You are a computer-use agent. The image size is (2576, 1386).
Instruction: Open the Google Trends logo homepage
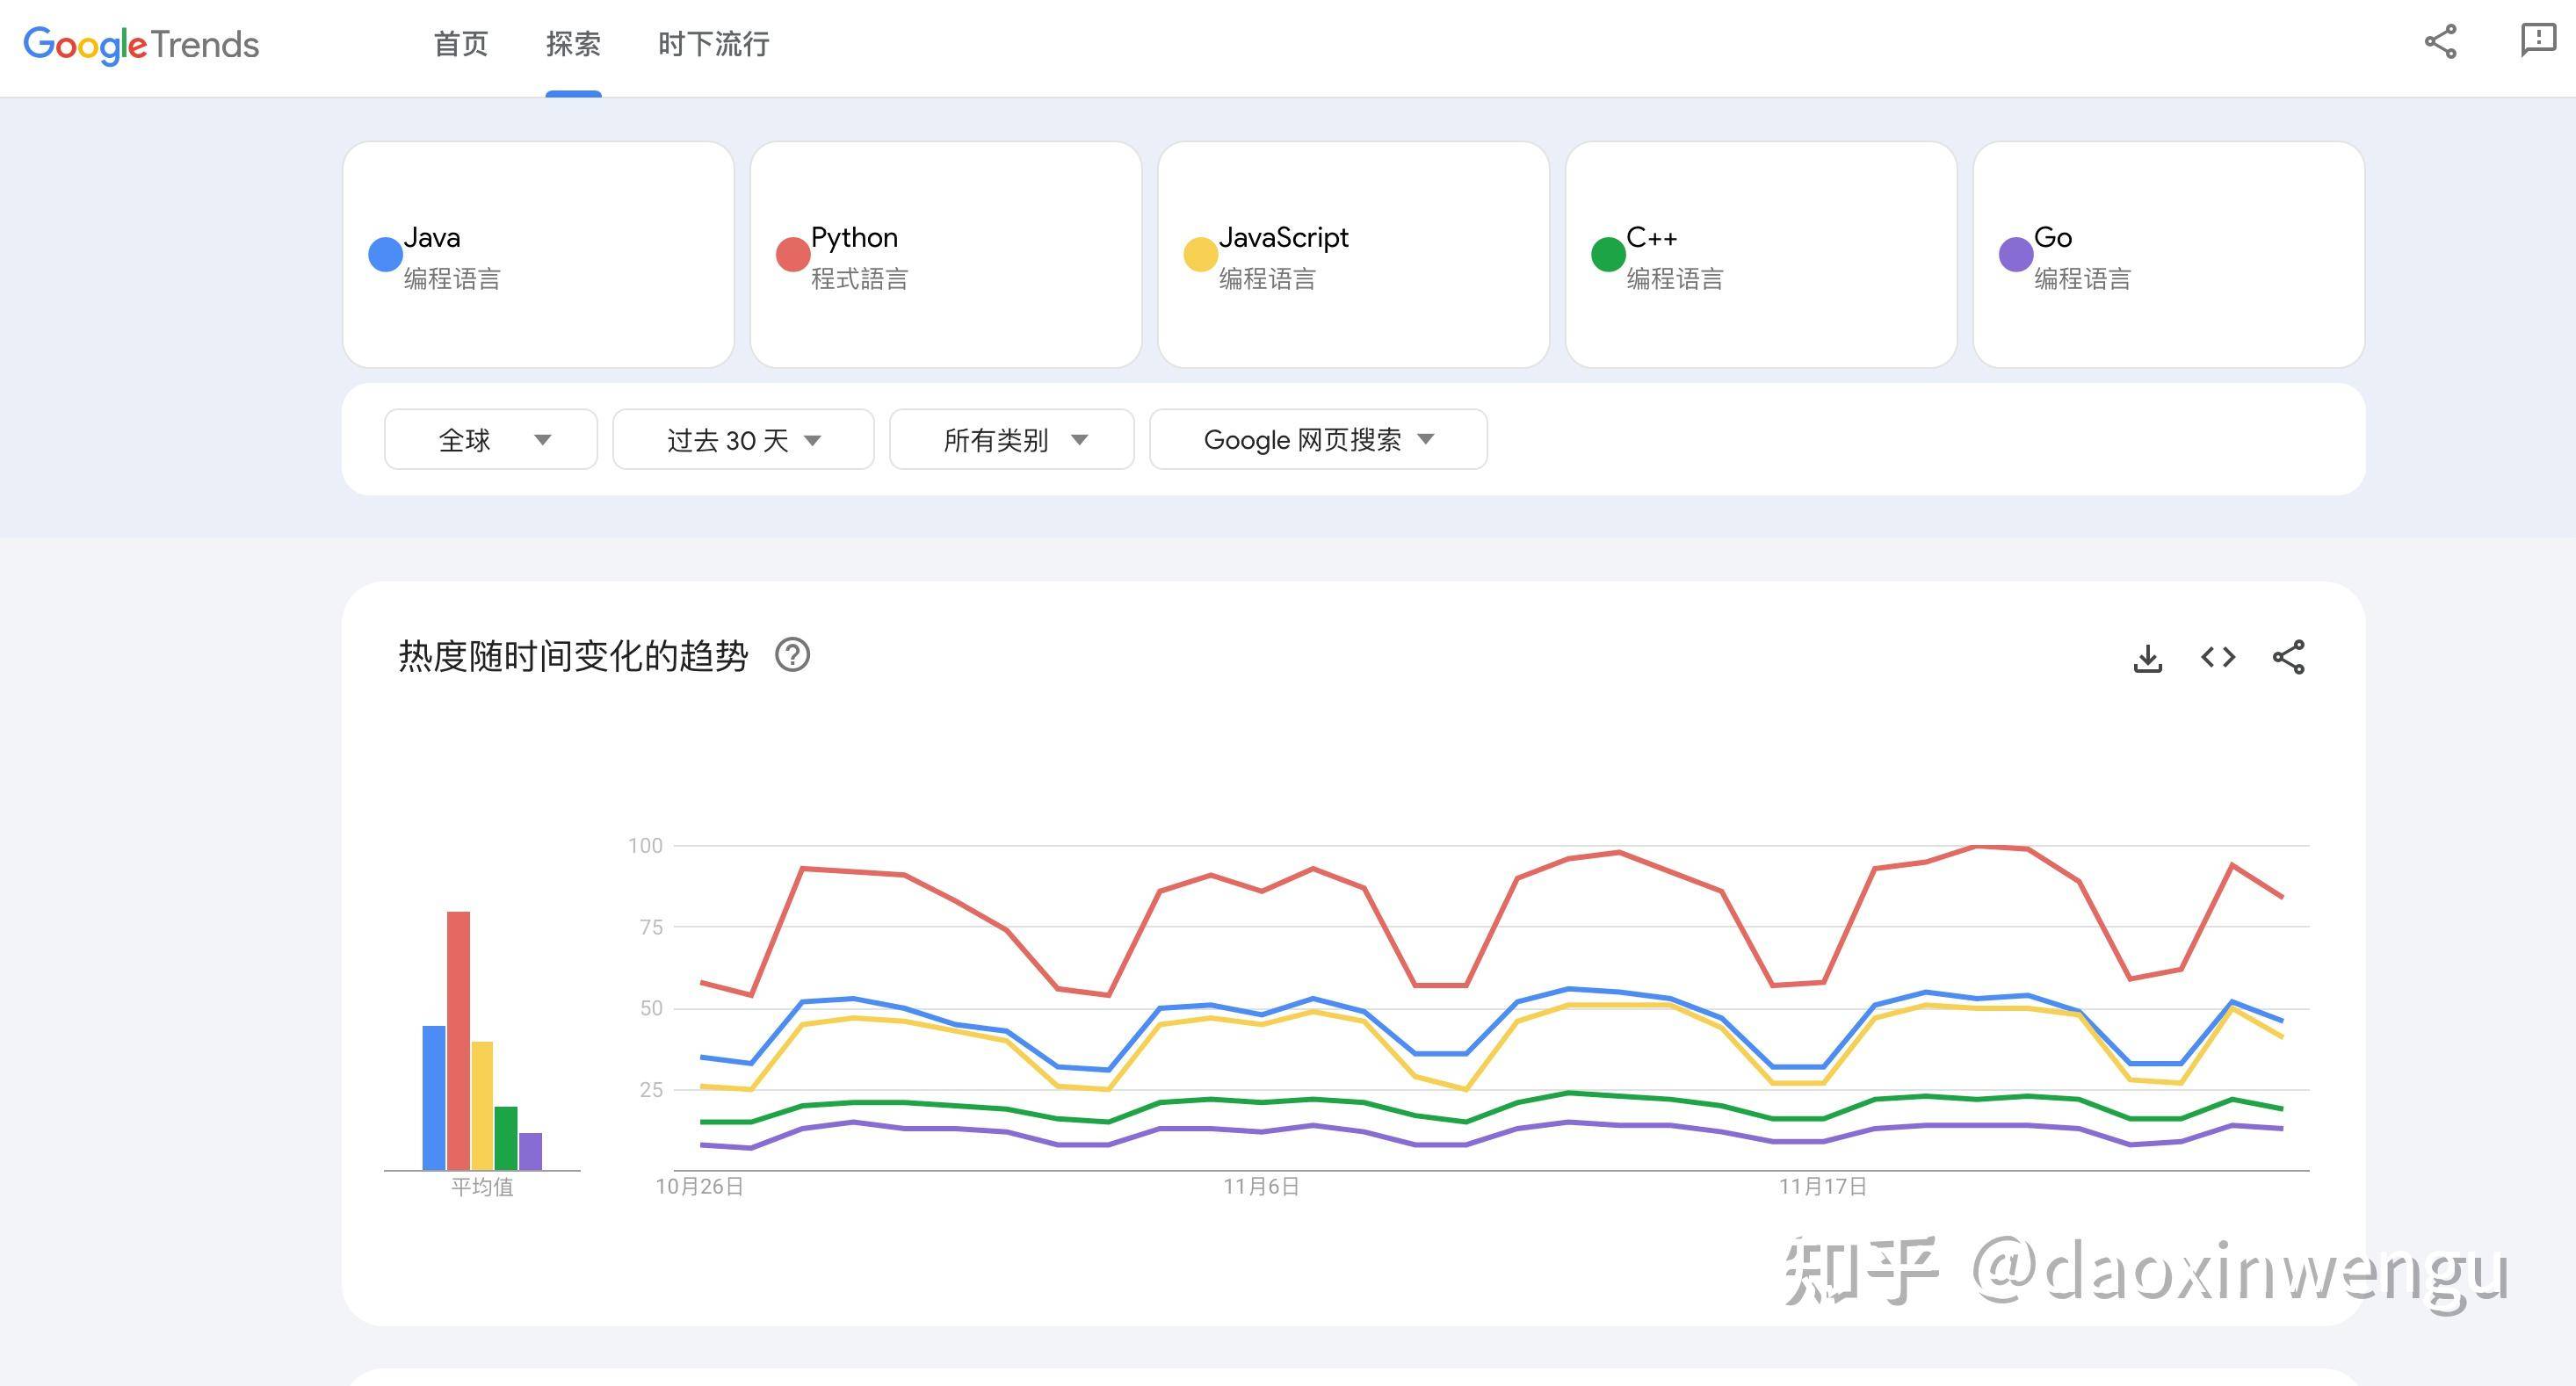pyautogui.click(x=141, y=44)
